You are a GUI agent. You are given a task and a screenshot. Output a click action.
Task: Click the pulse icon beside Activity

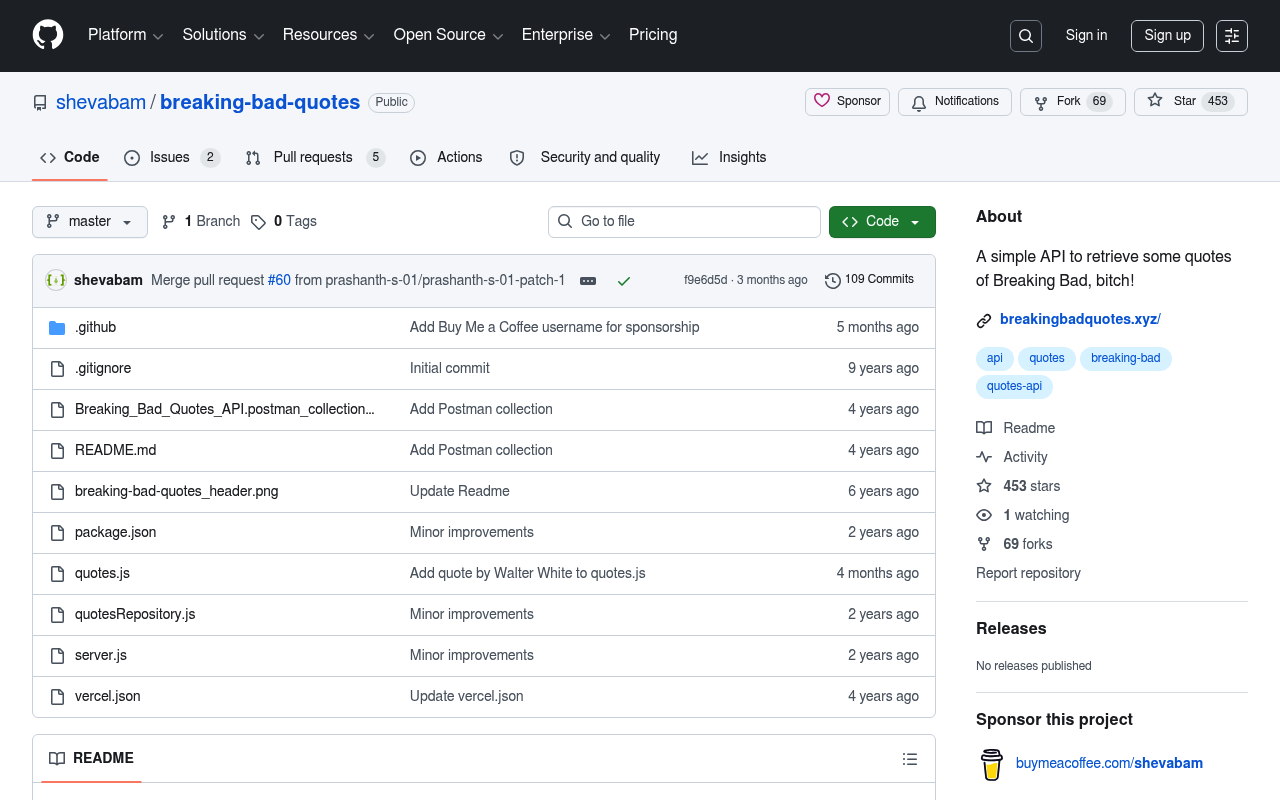pos(984,457)
